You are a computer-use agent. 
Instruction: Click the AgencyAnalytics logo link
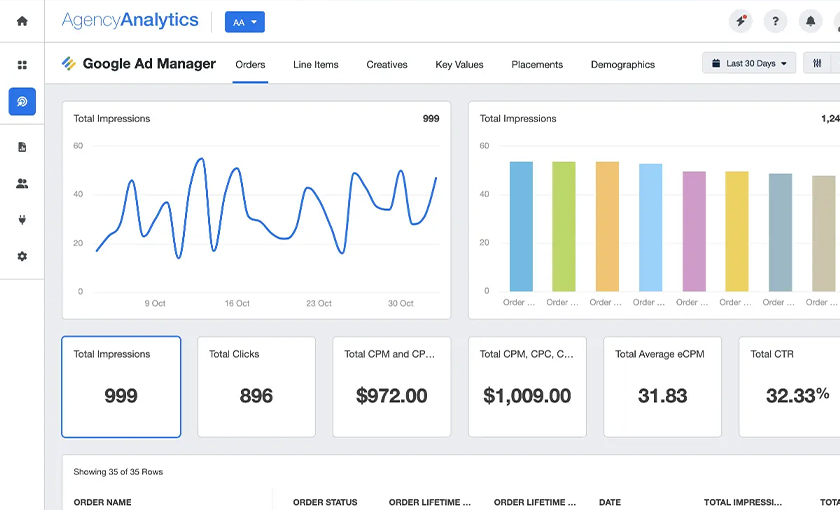130,21
